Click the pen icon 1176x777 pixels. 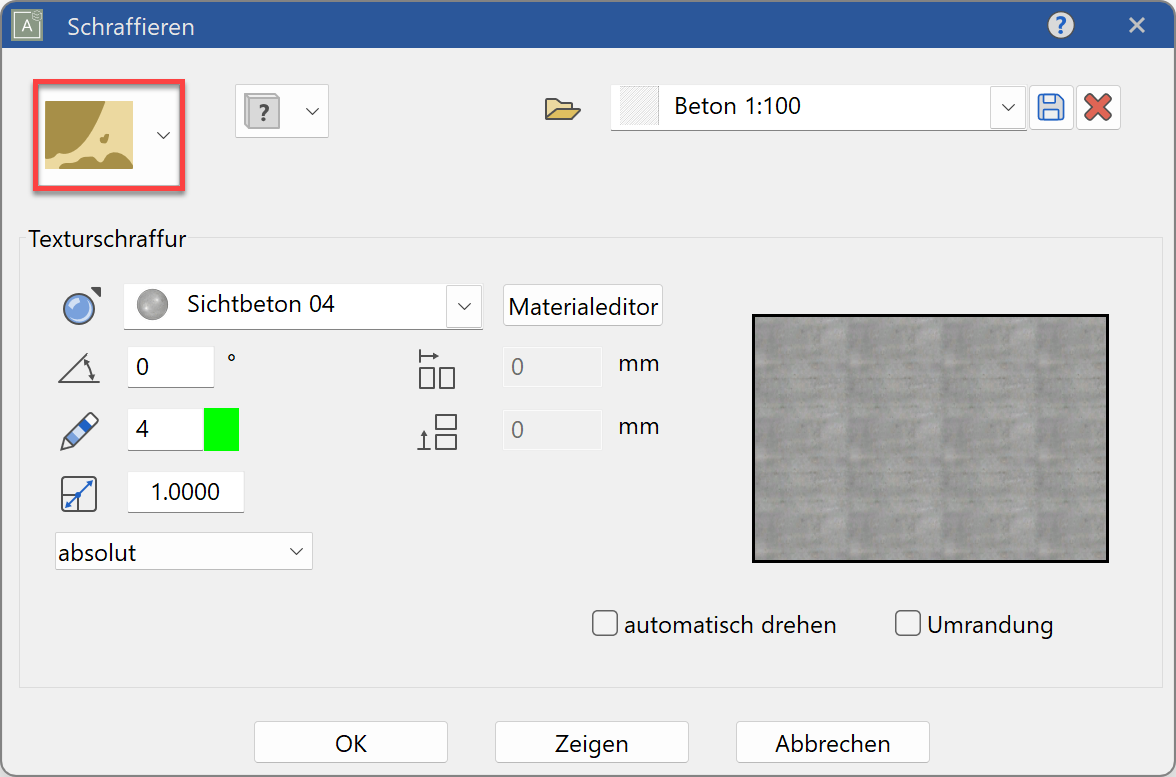tap(80, 430)
